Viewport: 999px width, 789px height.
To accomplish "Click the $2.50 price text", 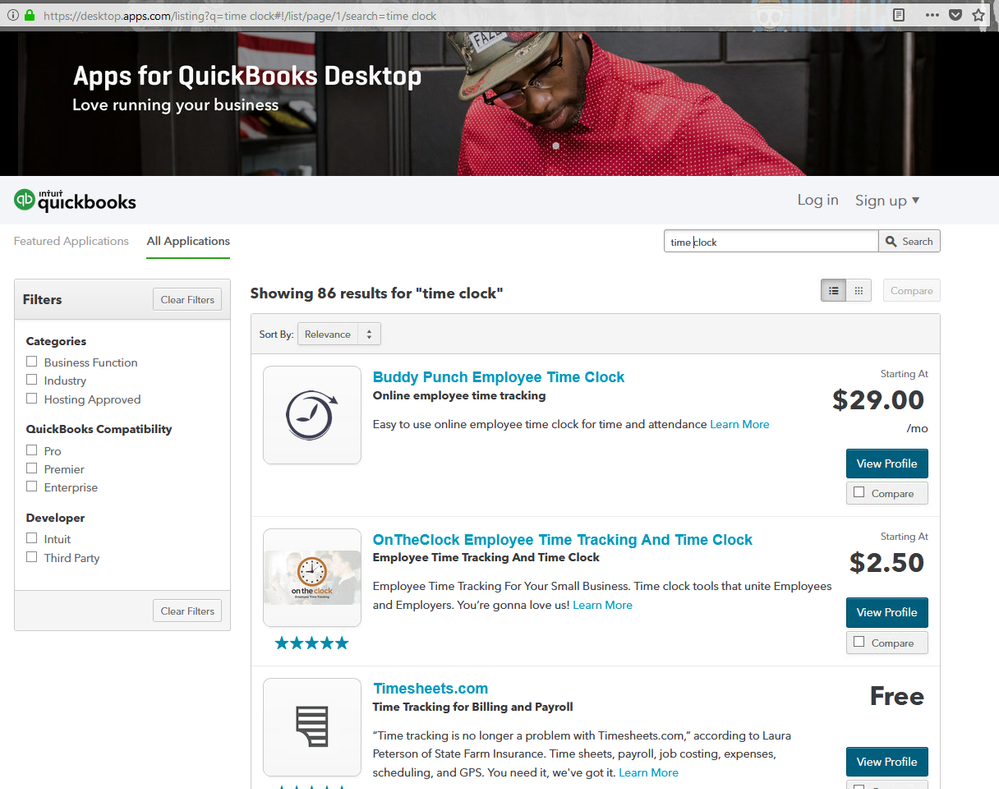I will (x=886, y=562).
